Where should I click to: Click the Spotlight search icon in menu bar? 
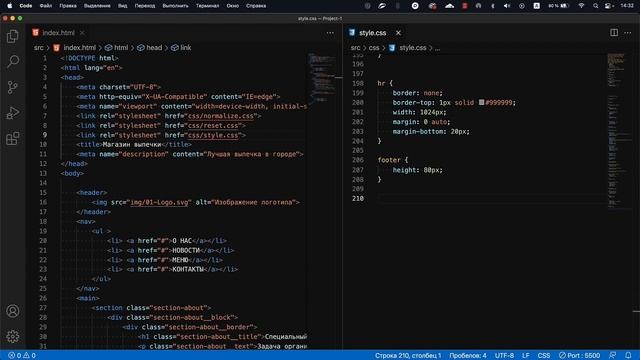pos(596,6)
